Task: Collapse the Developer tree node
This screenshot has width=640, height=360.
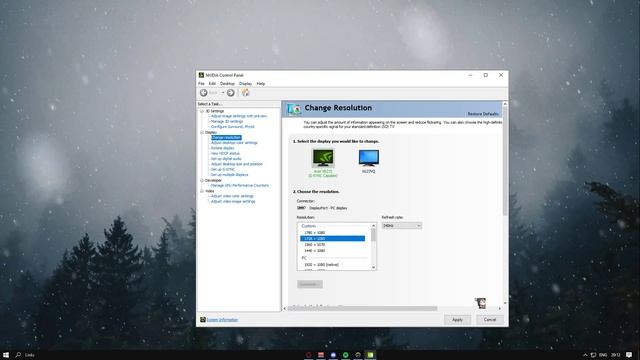Action: click(x=202, y=180)
